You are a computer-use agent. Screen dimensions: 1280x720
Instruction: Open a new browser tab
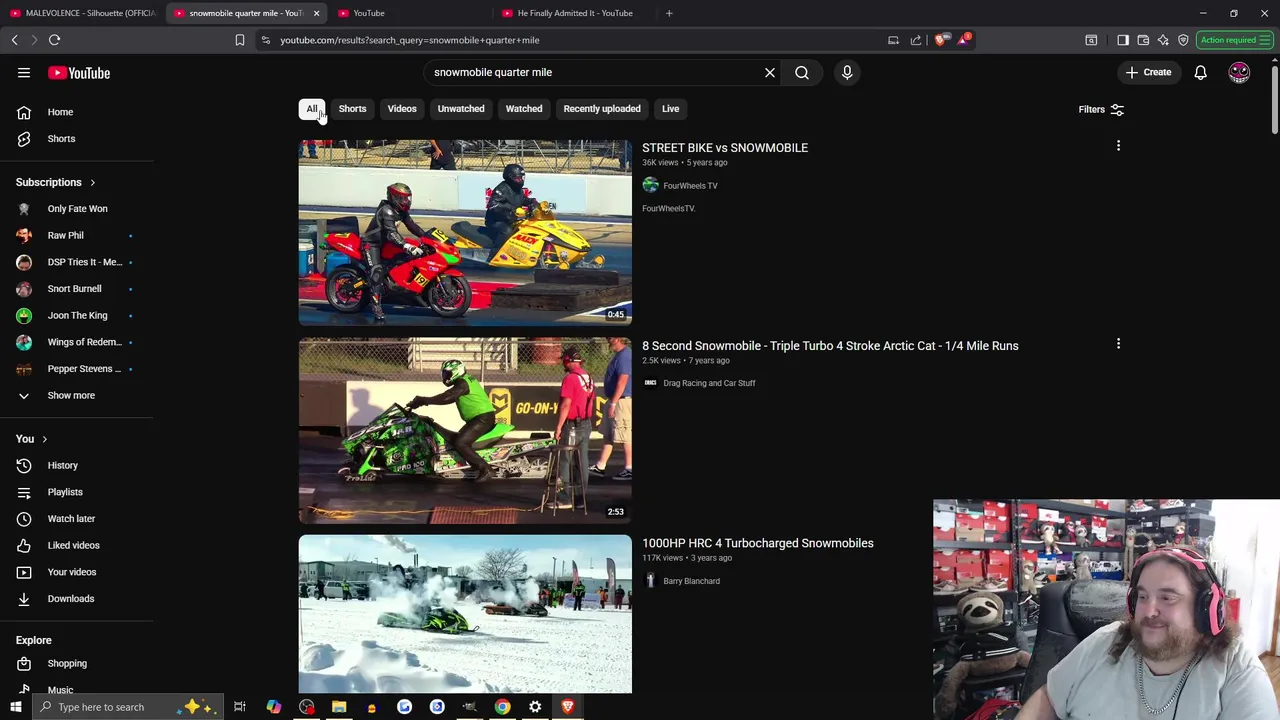[669, 13]
